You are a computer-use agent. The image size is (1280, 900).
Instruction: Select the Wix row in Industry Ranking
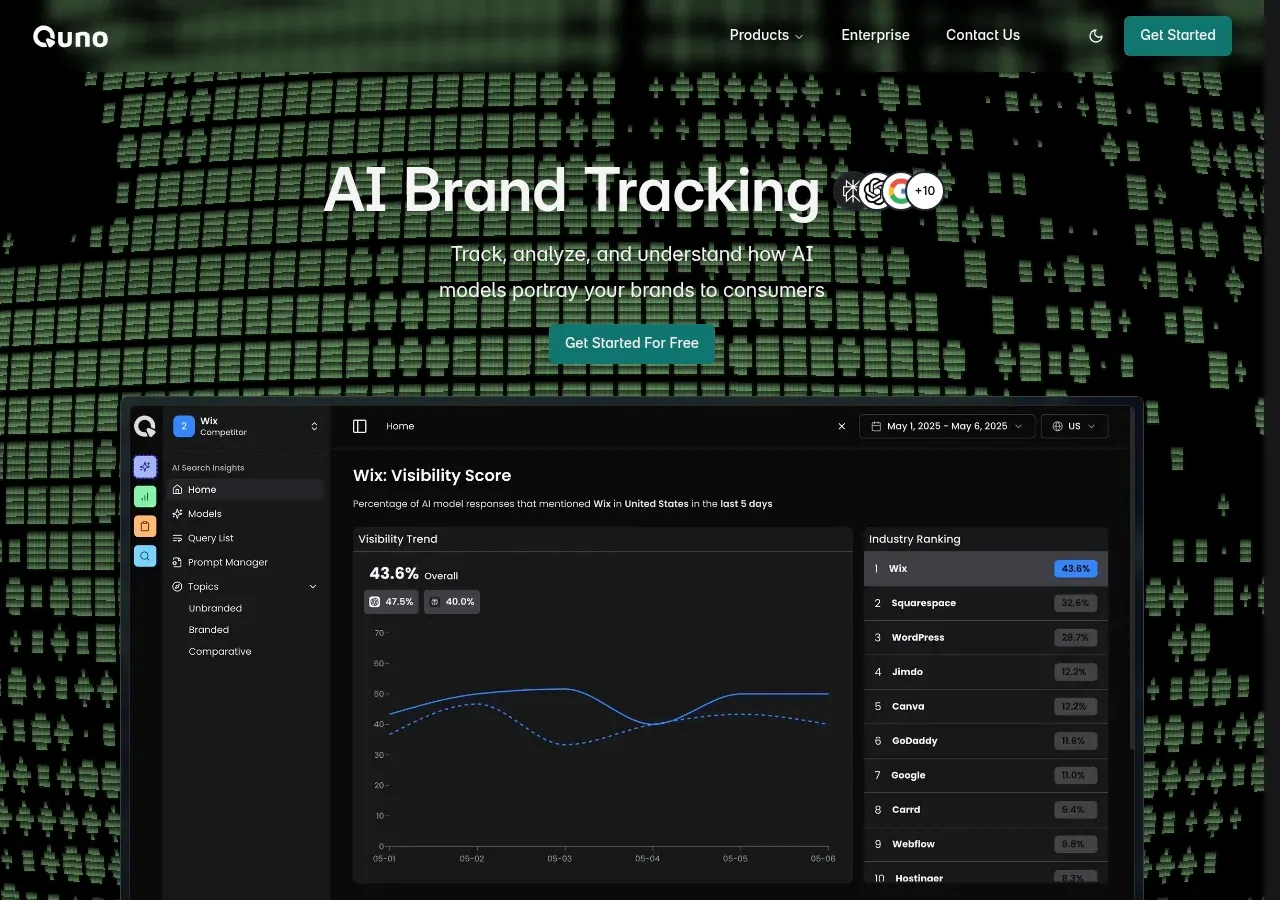(x=986, y=569)
